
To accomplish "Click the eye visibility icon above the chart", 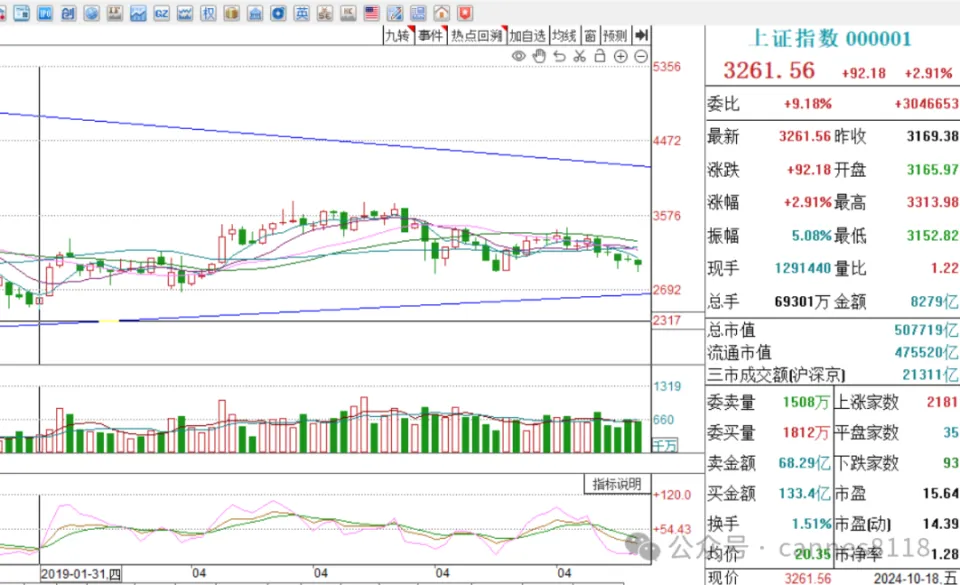I will [518, 56].
